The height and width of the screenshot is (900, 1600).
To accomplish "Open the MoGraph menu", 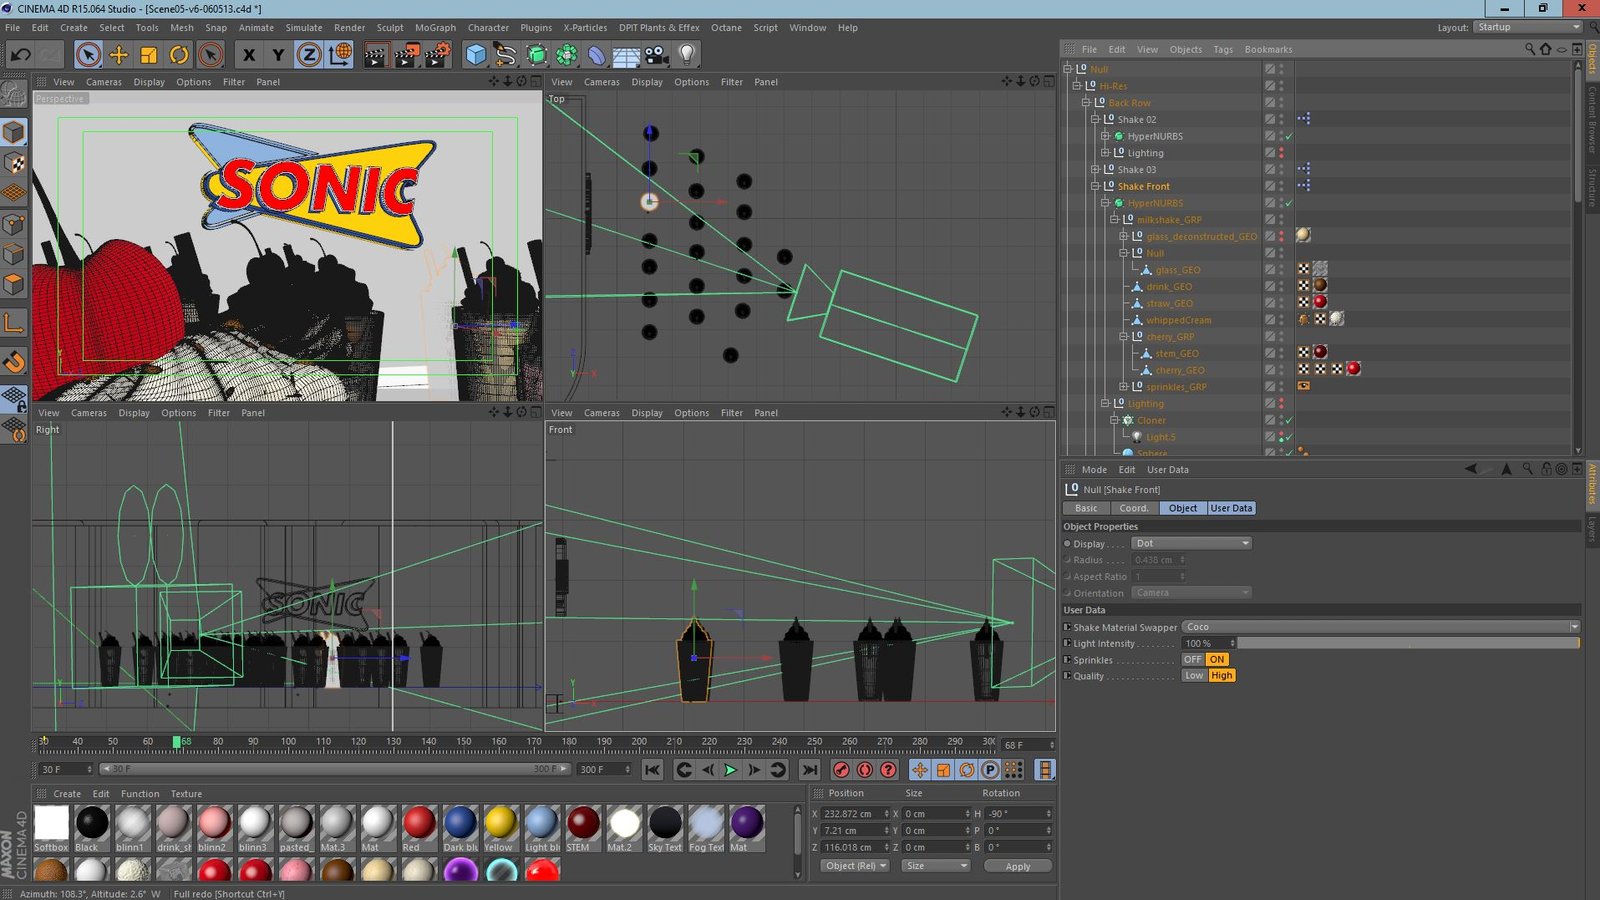I will [x=435, y=28].
